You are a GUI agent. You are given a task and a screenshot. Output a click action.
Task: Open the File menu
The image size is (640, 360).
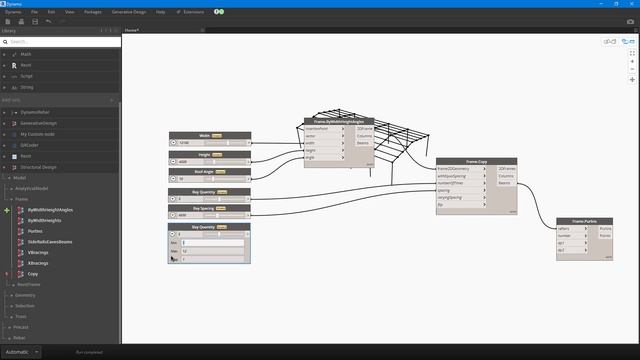coord(34,12)
